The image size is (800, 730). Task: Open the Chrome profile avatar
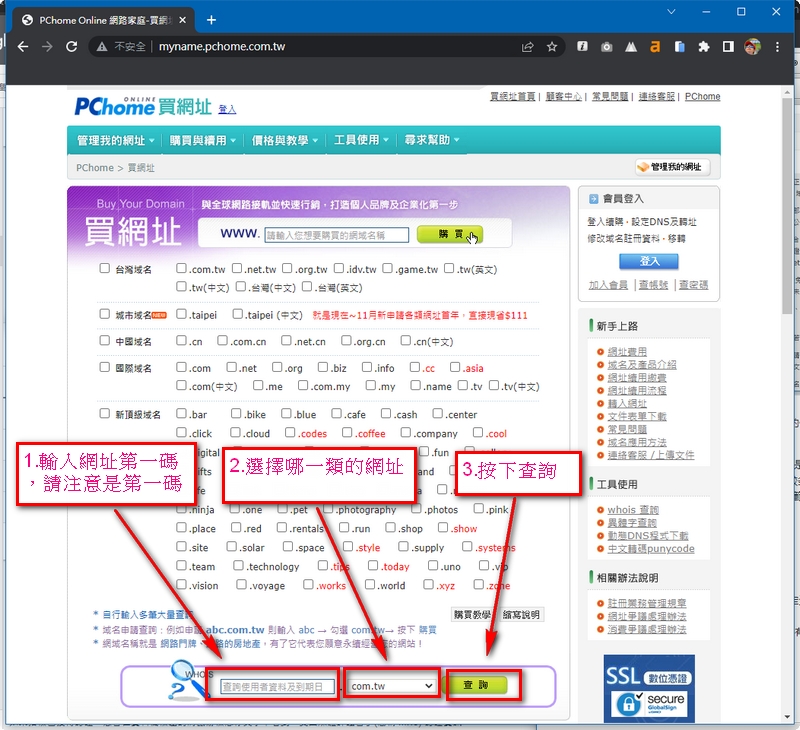(752, 46)
